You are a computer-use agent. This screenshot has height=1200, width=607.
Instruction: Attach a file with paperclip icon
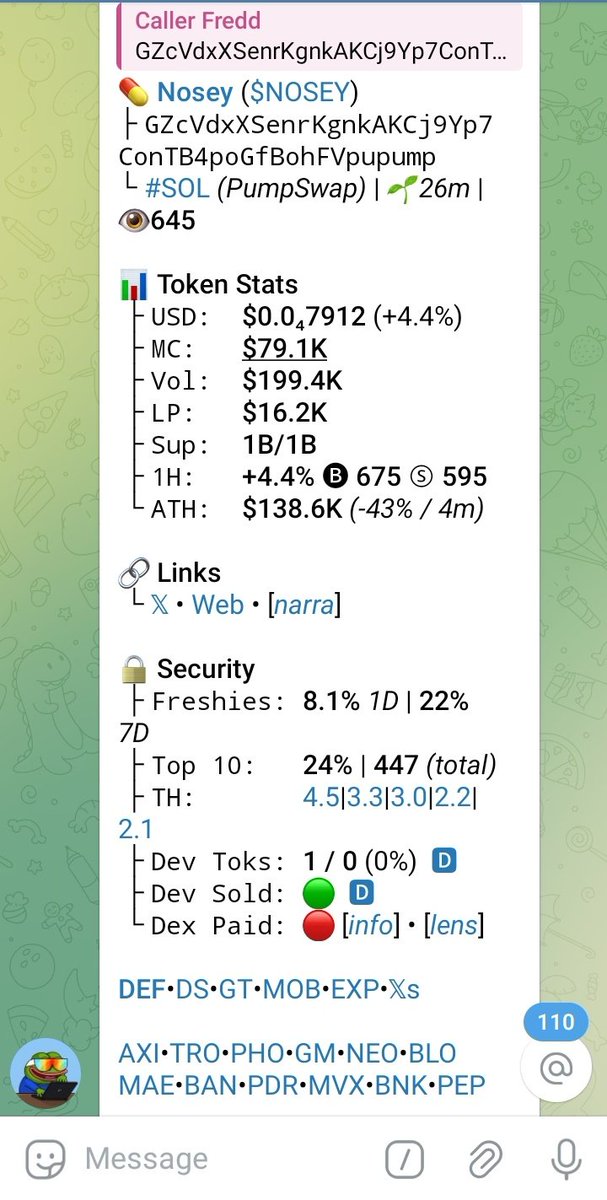pos(485,1160)
